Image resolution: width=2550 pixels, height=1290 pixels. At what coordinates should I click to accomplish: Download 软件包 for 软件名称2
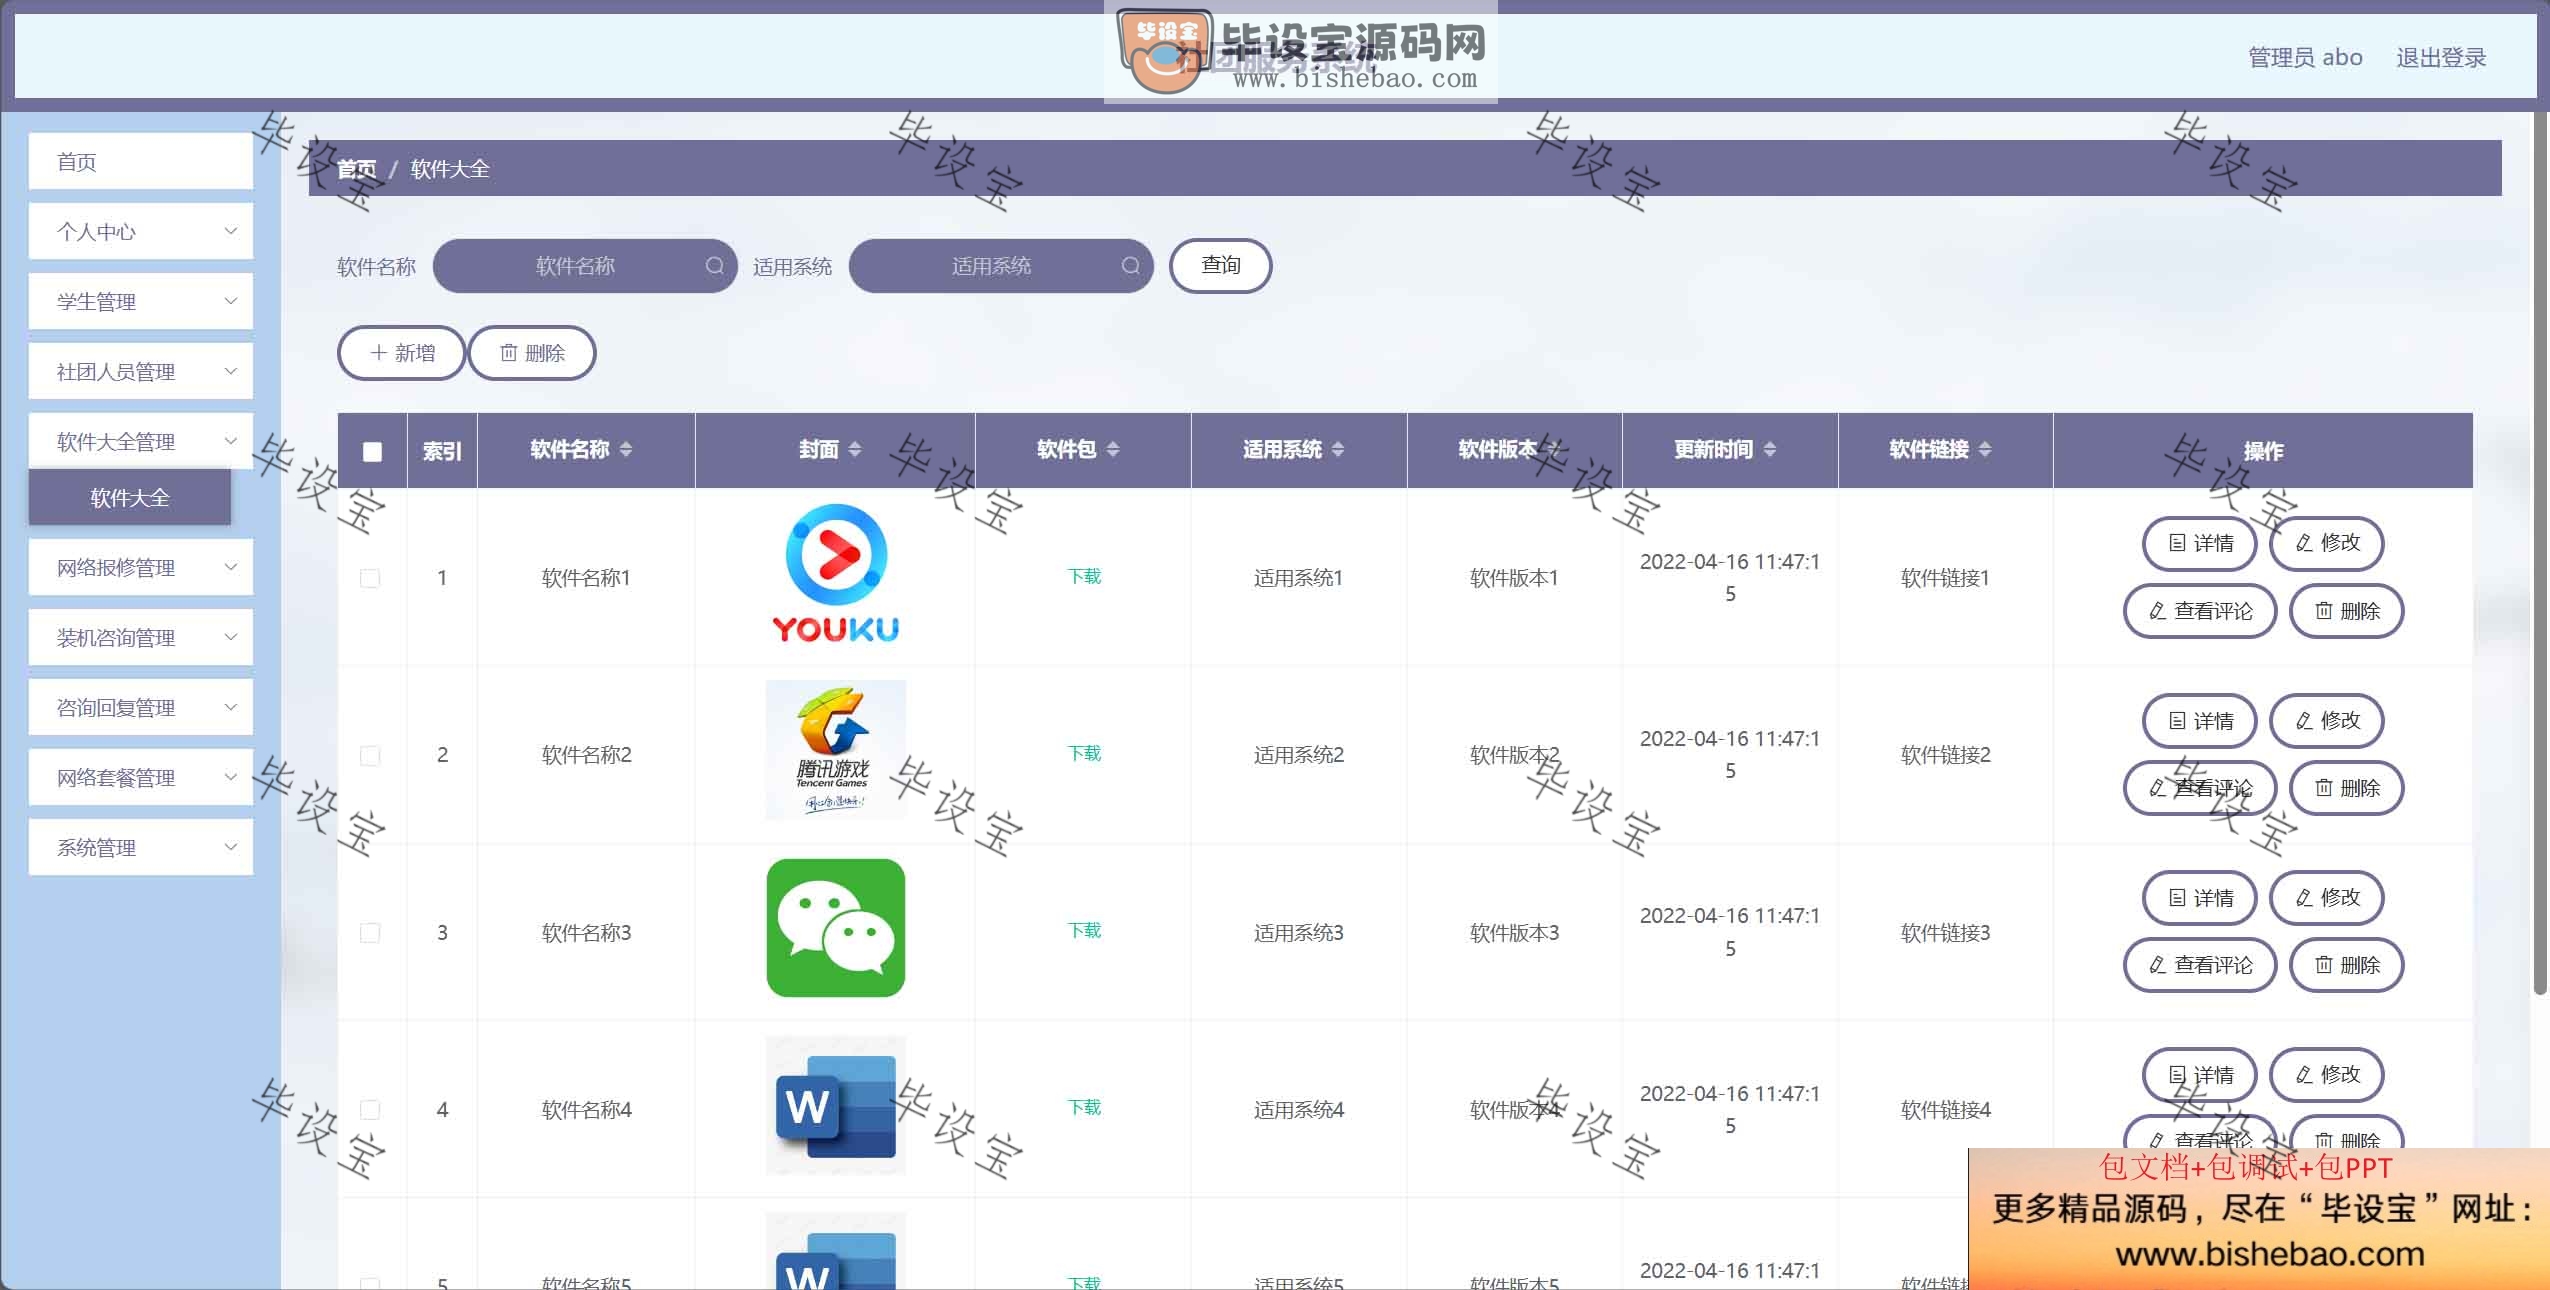[x=1084, y=753]
